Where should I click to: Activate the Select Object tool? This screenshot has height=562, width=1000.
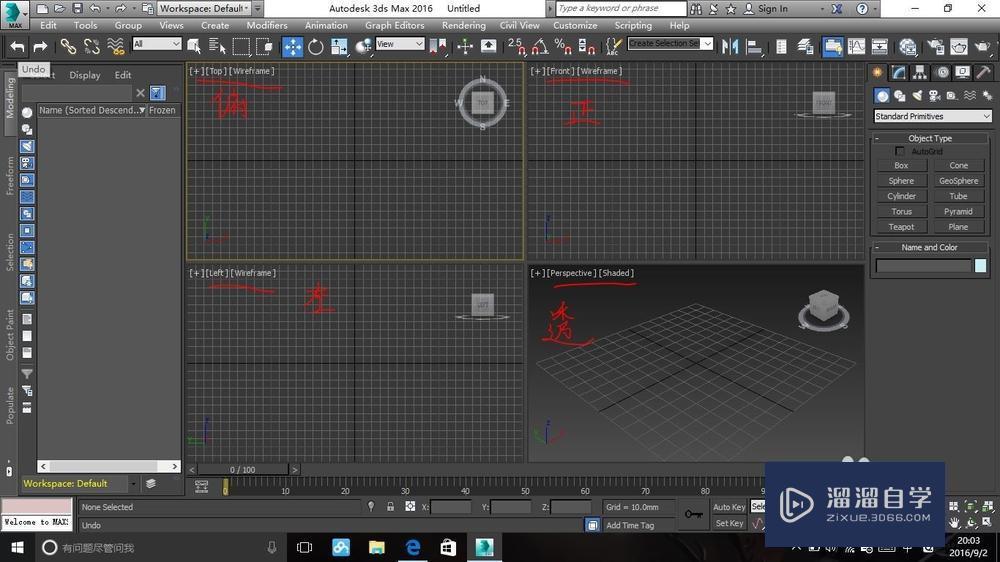point(194,47)
